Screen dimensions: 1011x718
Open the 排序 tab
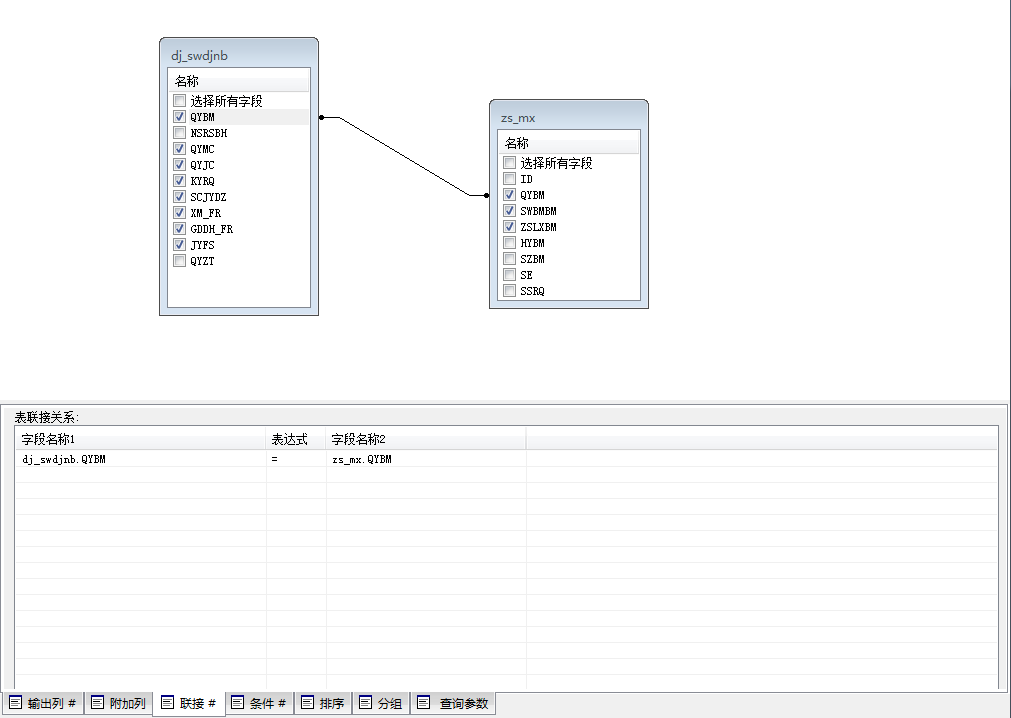pos(323,704)
